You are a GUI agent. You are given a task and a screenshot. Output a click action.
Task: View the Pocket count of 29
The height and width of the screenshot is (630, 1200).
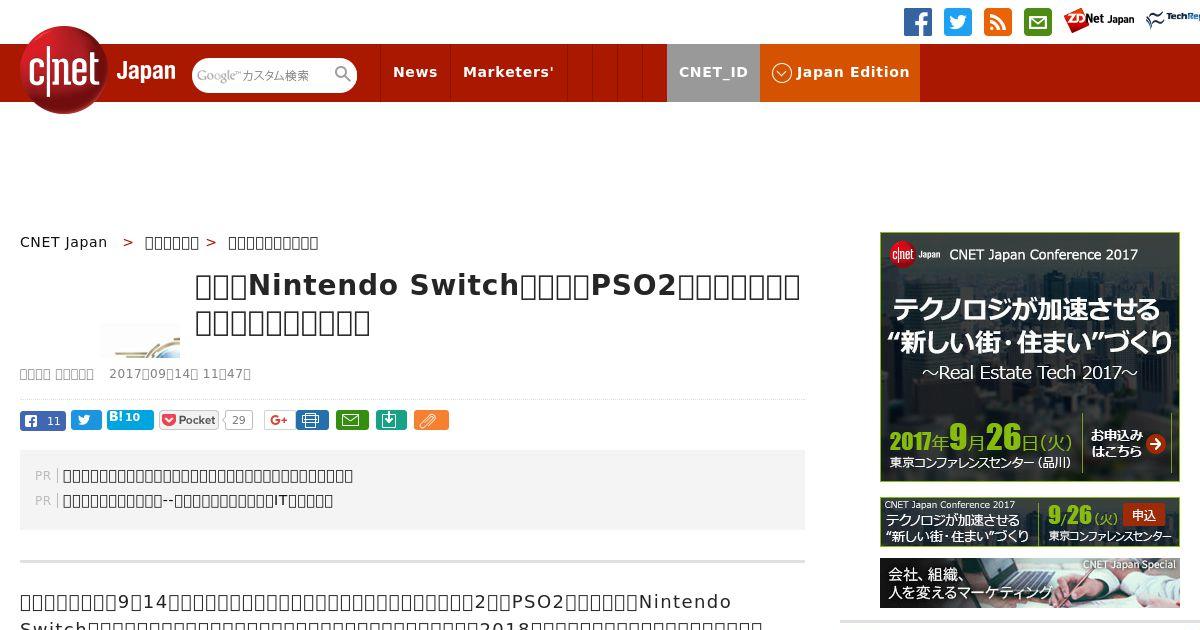(238, 420)
